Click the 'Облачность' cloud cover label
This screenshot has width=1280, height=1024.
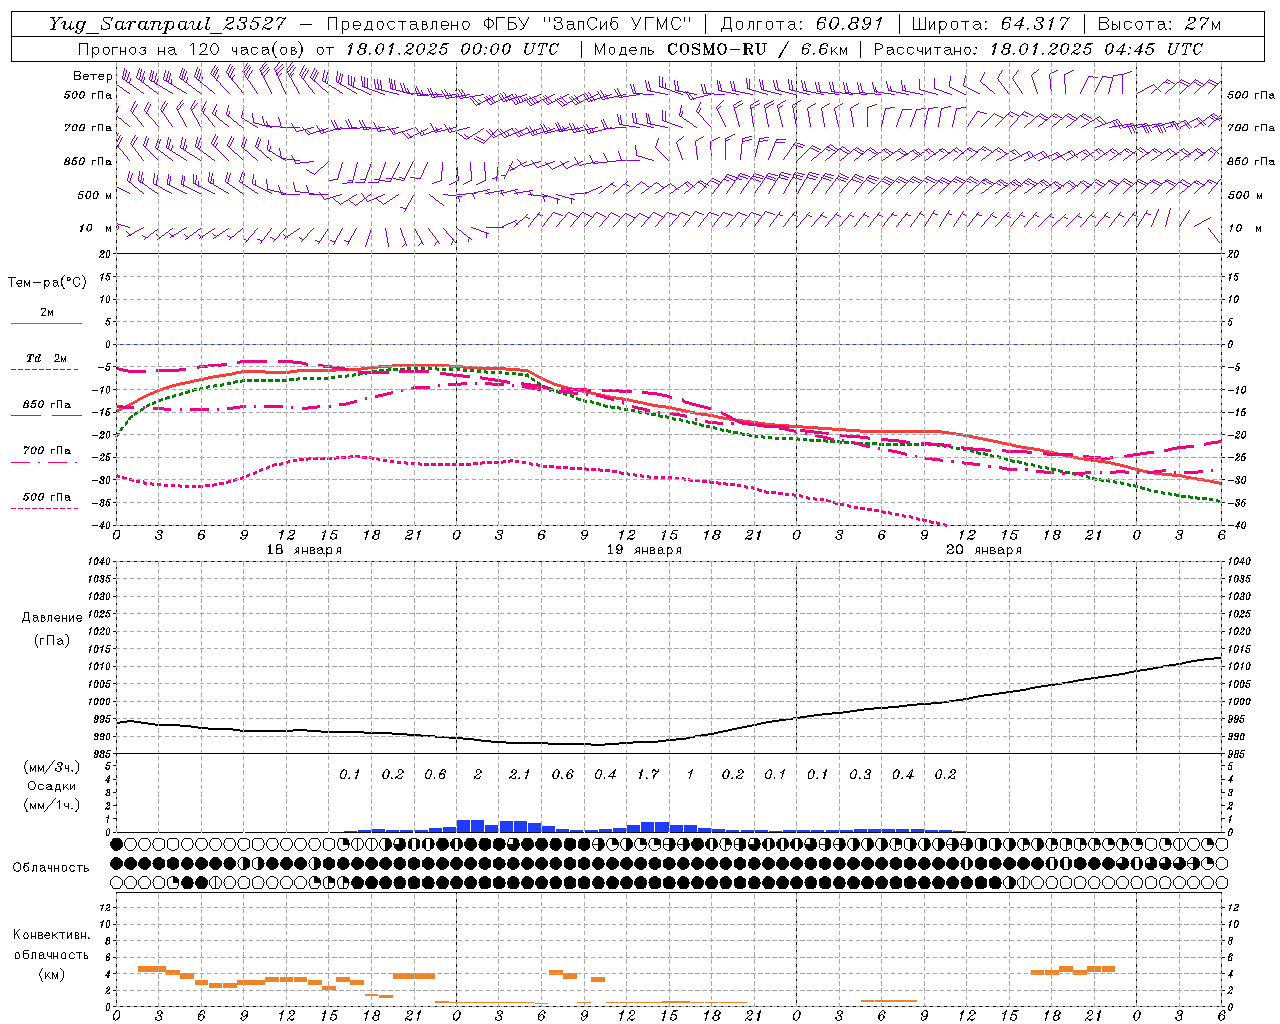pos(51,867)
